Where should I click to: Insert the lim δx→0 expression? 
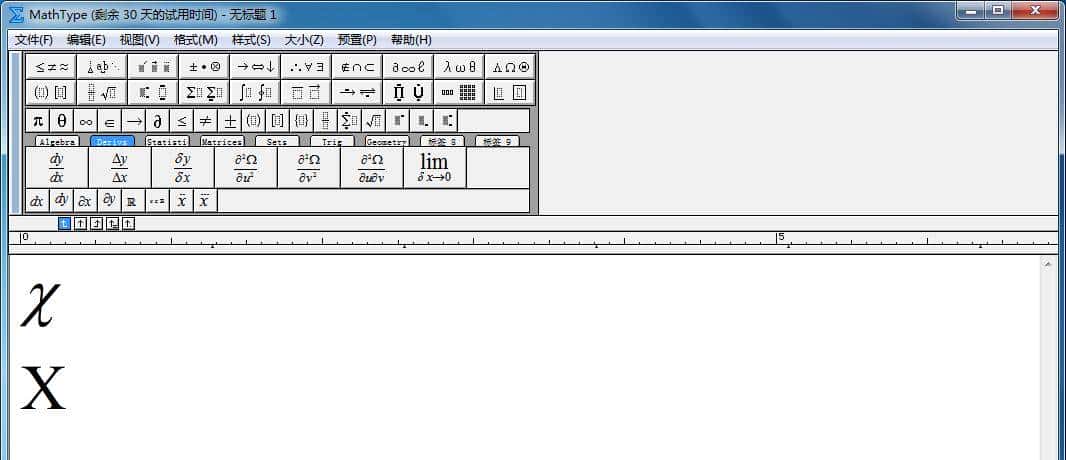pos(434,168)
